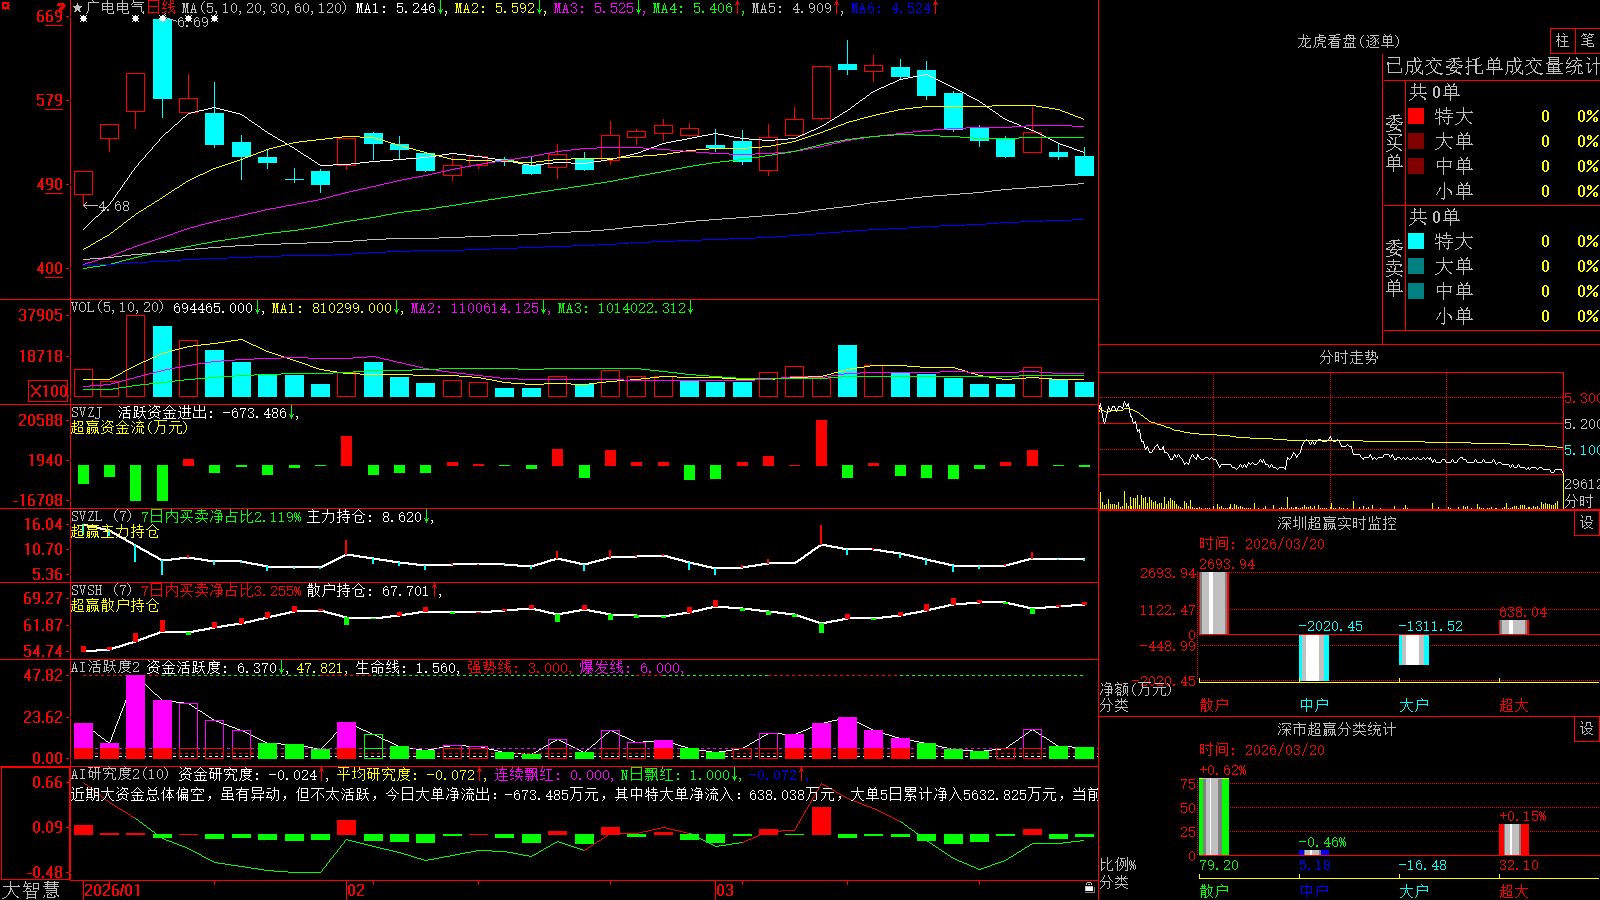Click the SVZJ indicator label
This screenshot has width=1600, height=900.
point(86,412)
